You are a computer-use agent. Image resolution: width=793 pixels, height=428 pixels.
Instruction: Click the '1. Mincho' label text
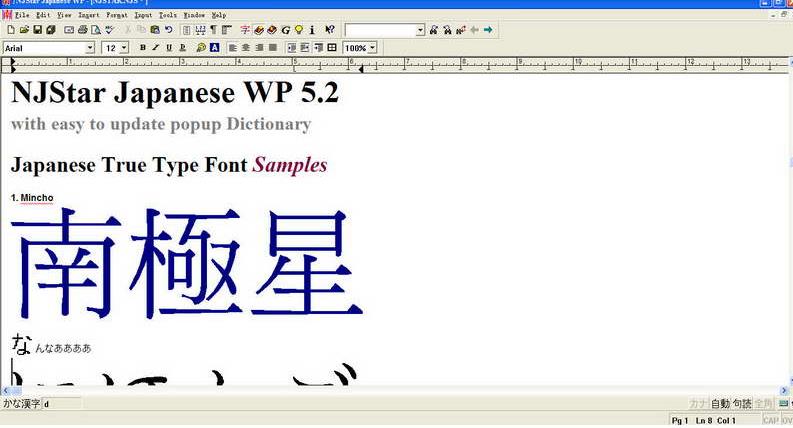(x=32, y=198)
